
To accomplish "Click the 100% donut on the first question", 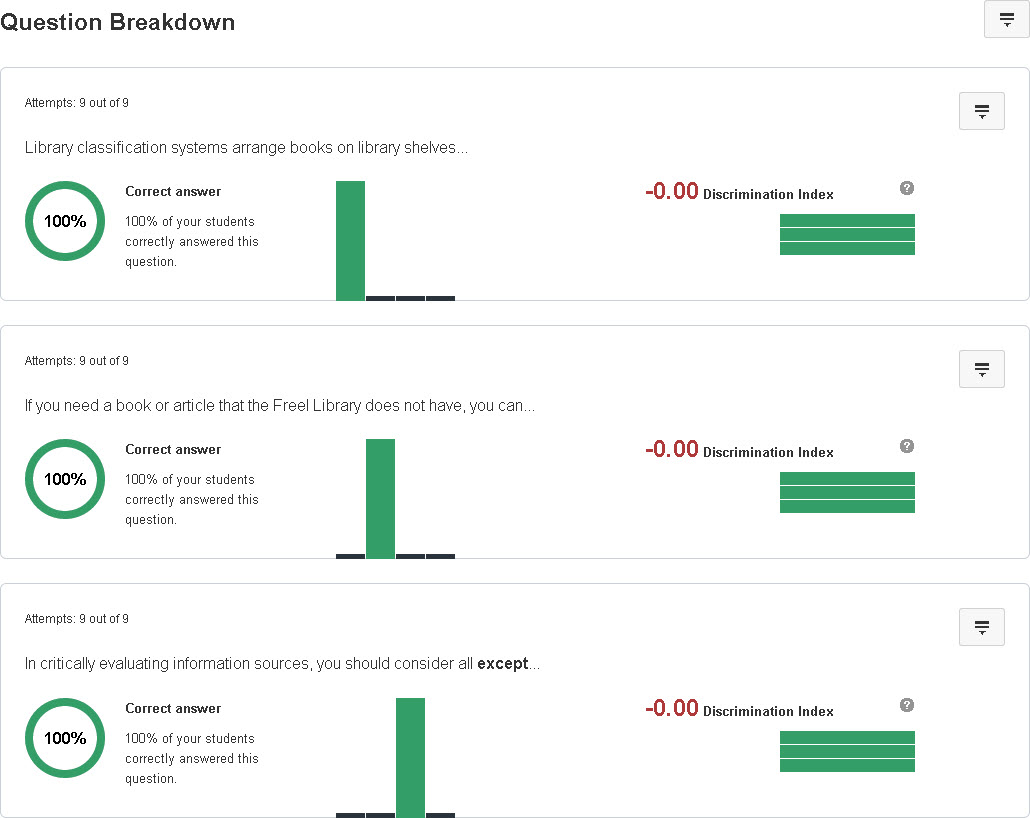I will [x=64, y=221].
